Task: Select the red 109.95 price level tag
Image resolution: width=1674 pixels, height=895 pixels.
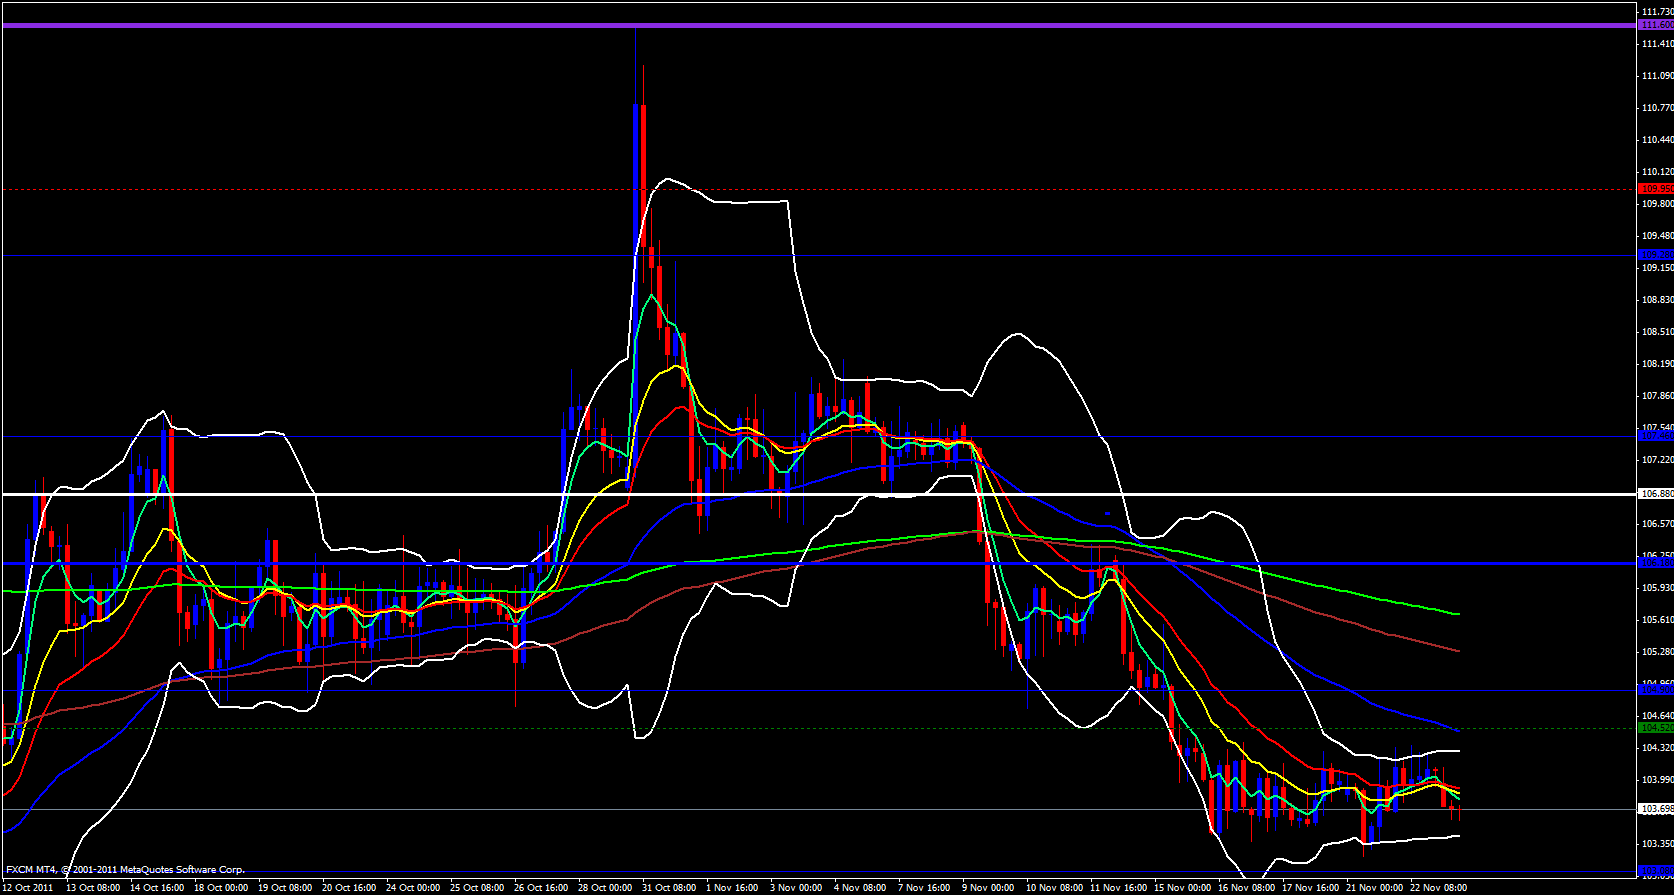Action: point(1655,188)
